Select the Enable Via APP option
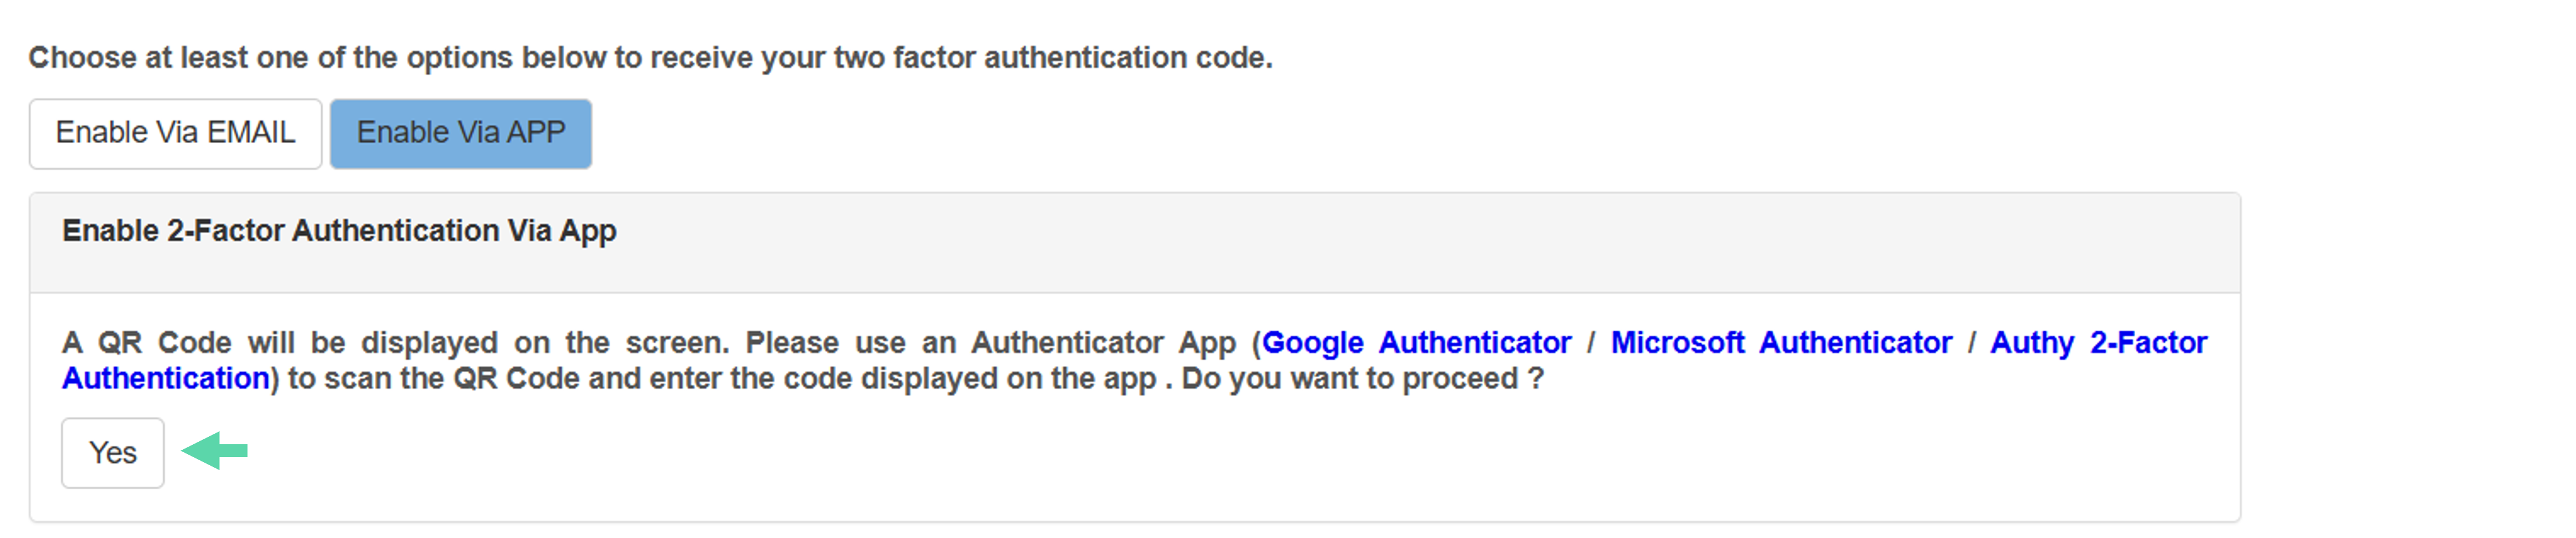This screenshot has width=2576, height=538. pos(461,133)
